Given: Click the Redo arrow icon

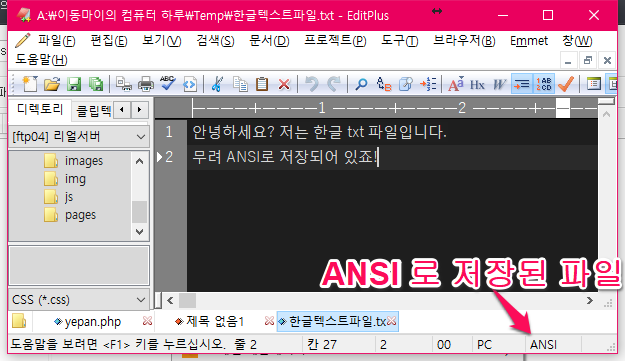Looking at the screenshot, I should 334,84.
